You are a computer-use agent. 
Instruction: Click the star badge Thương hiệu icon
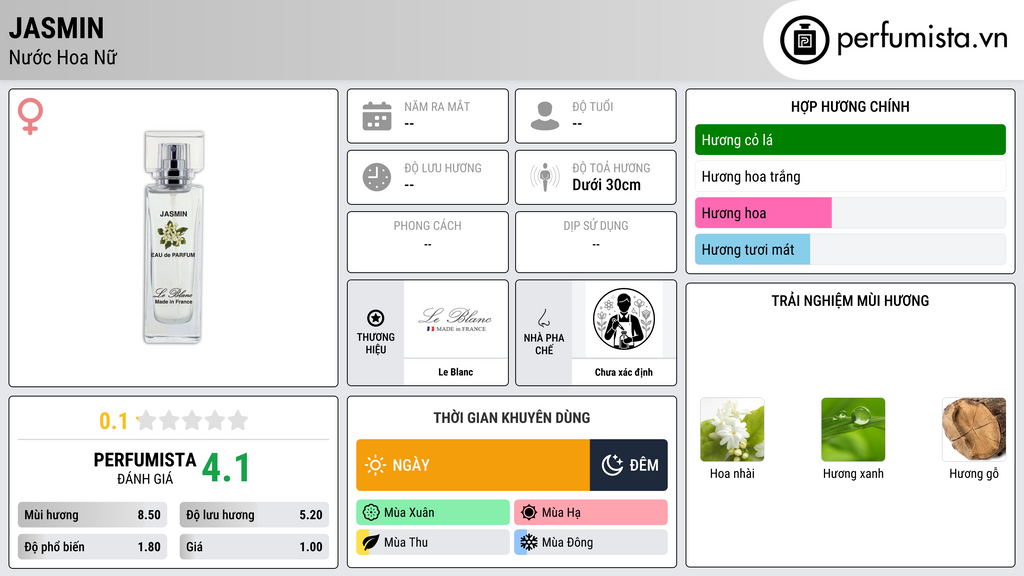[x=376, y=318]
